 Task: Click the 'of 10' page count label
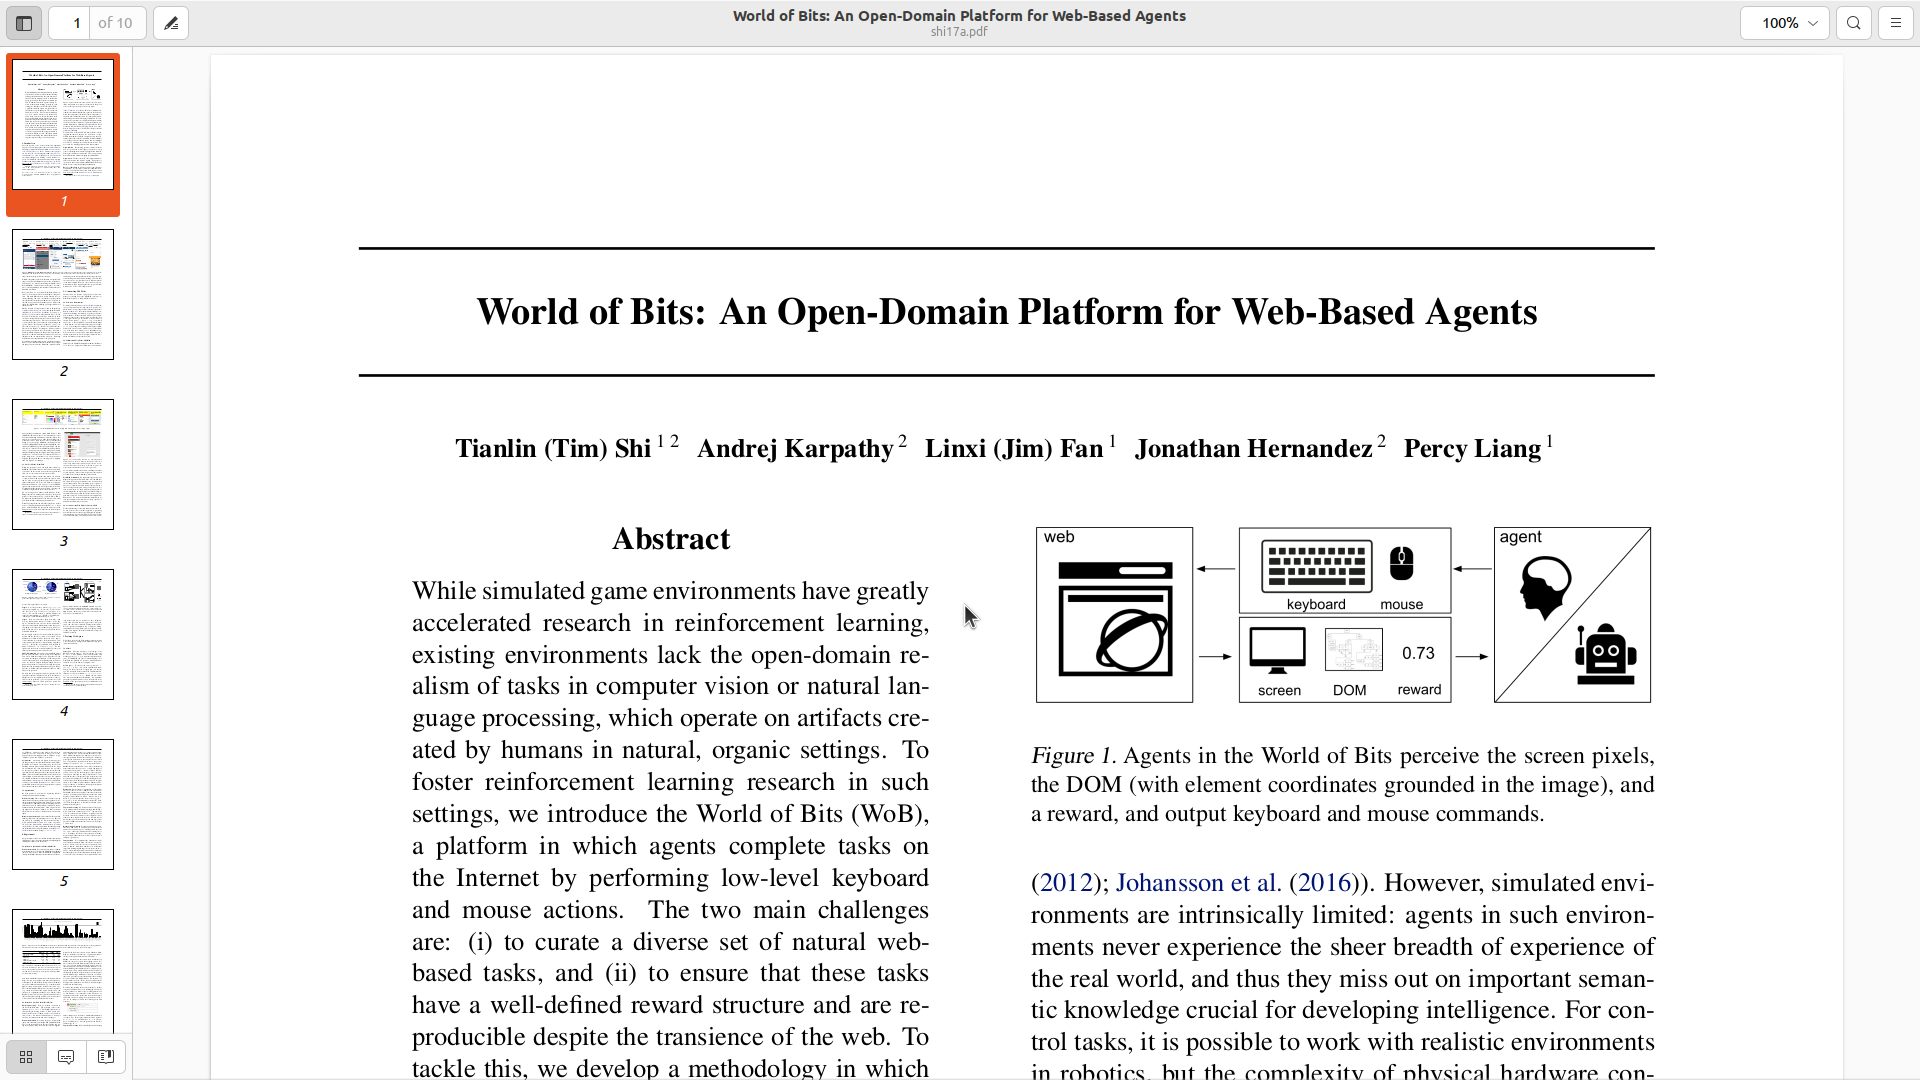click(x=115, y=23)
